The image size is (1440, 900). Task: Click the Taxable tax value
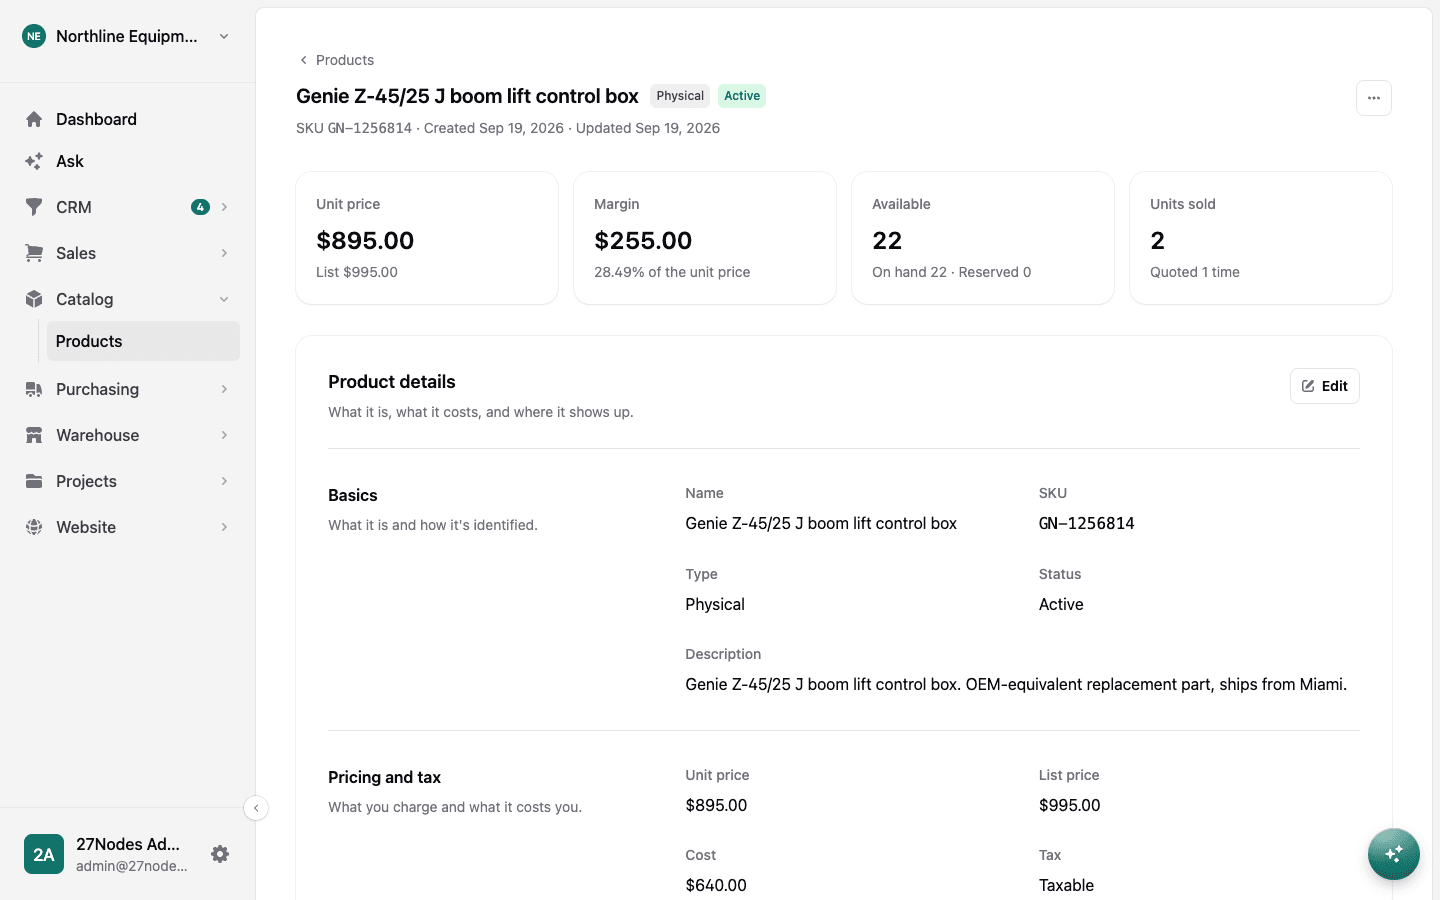[1066, 885]
